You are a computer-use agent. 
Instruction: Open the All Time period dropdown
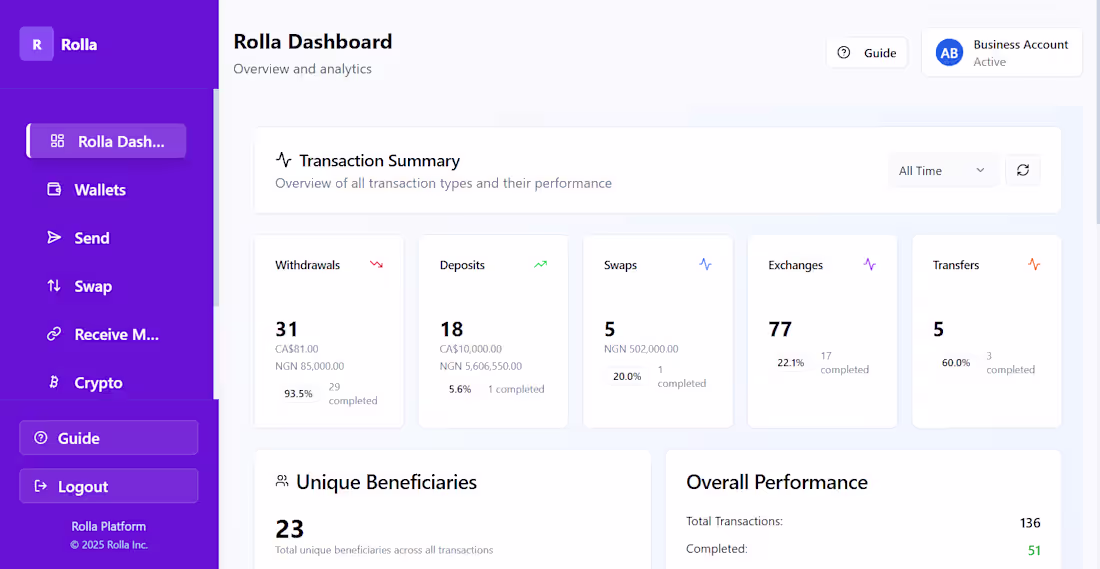point(942,170)
